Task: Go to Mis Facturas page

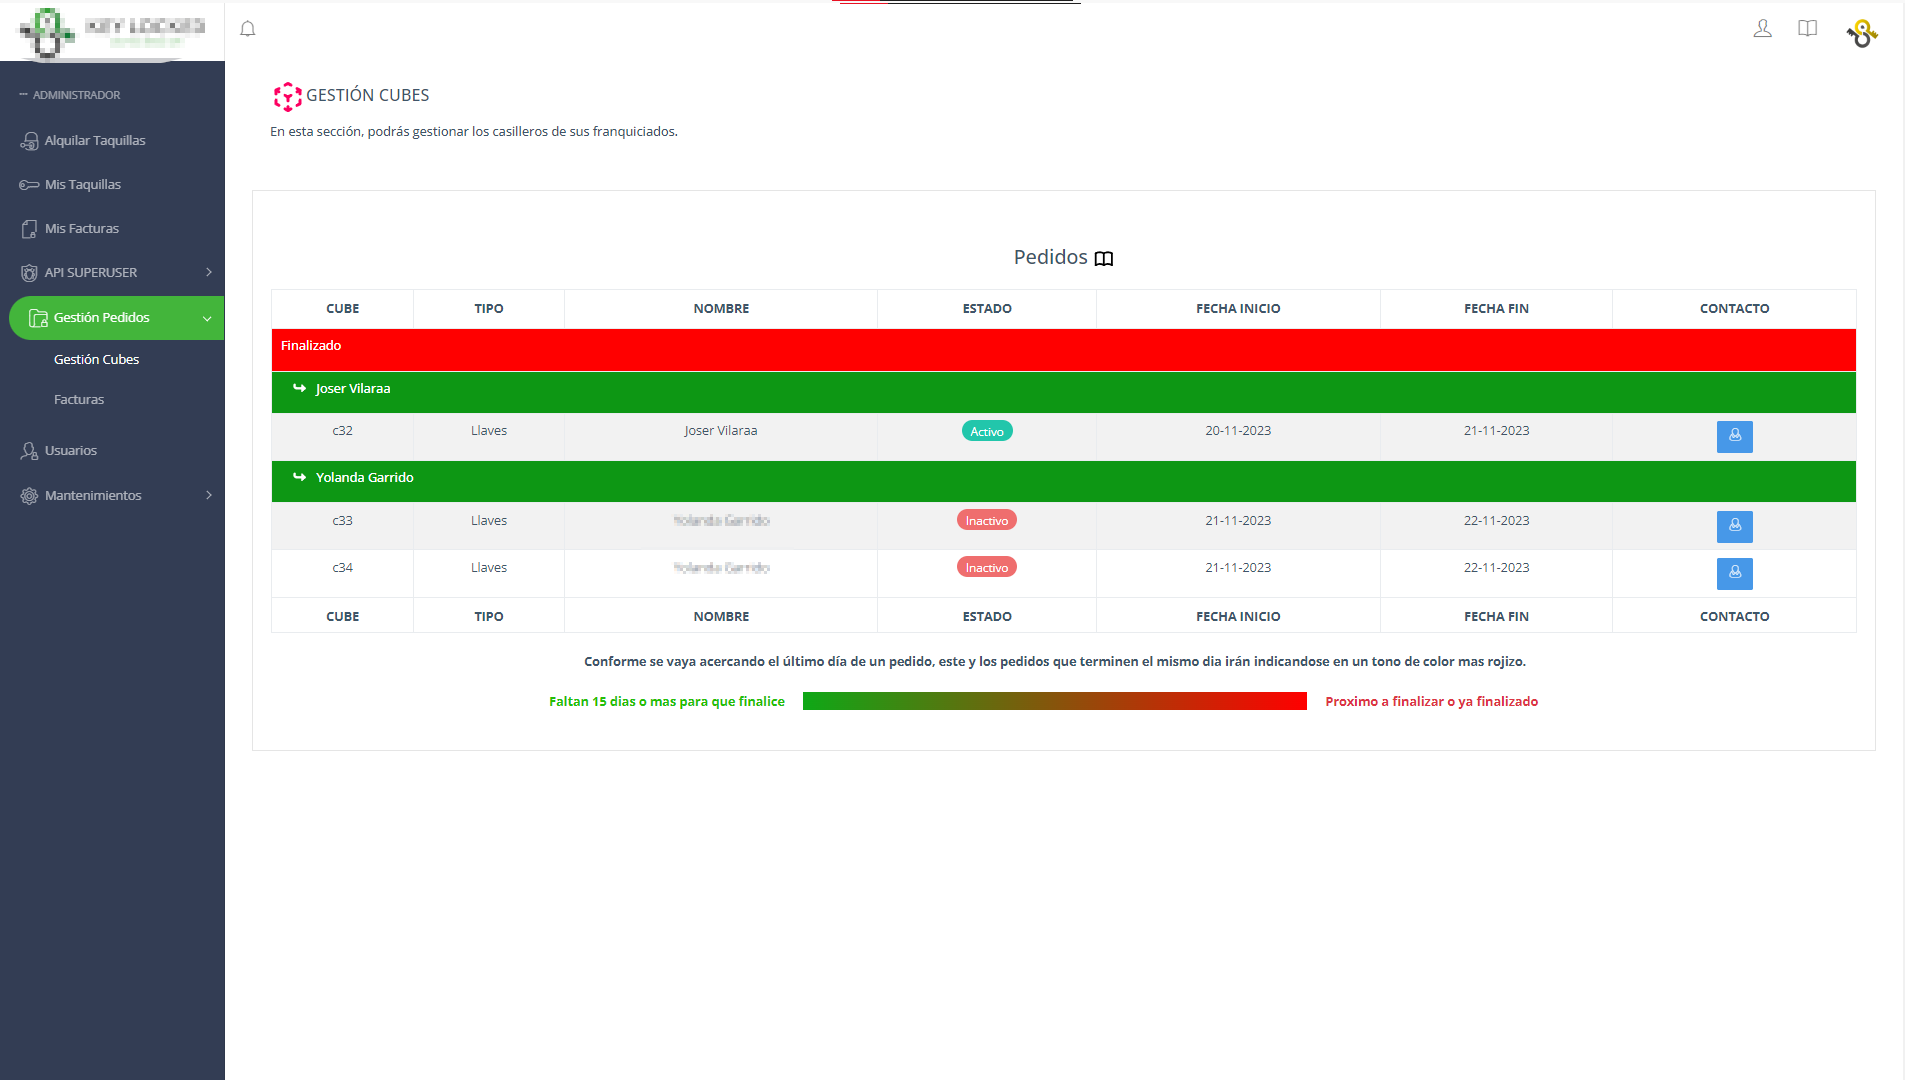Action: 82,229
